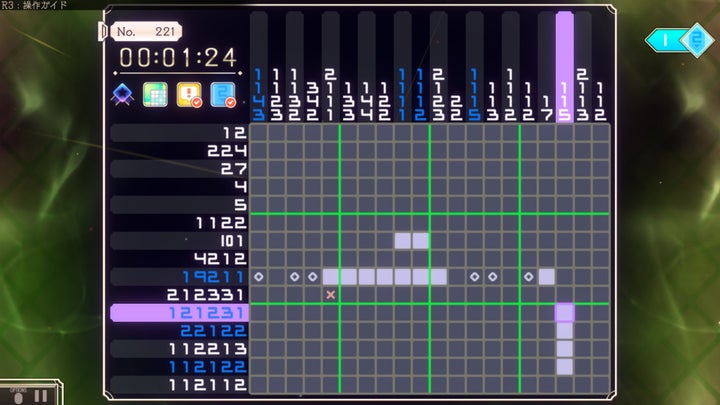This screenshot has width=720, height=405.
Task: Expand the tab handle left of No. 221
Action: 103,32
